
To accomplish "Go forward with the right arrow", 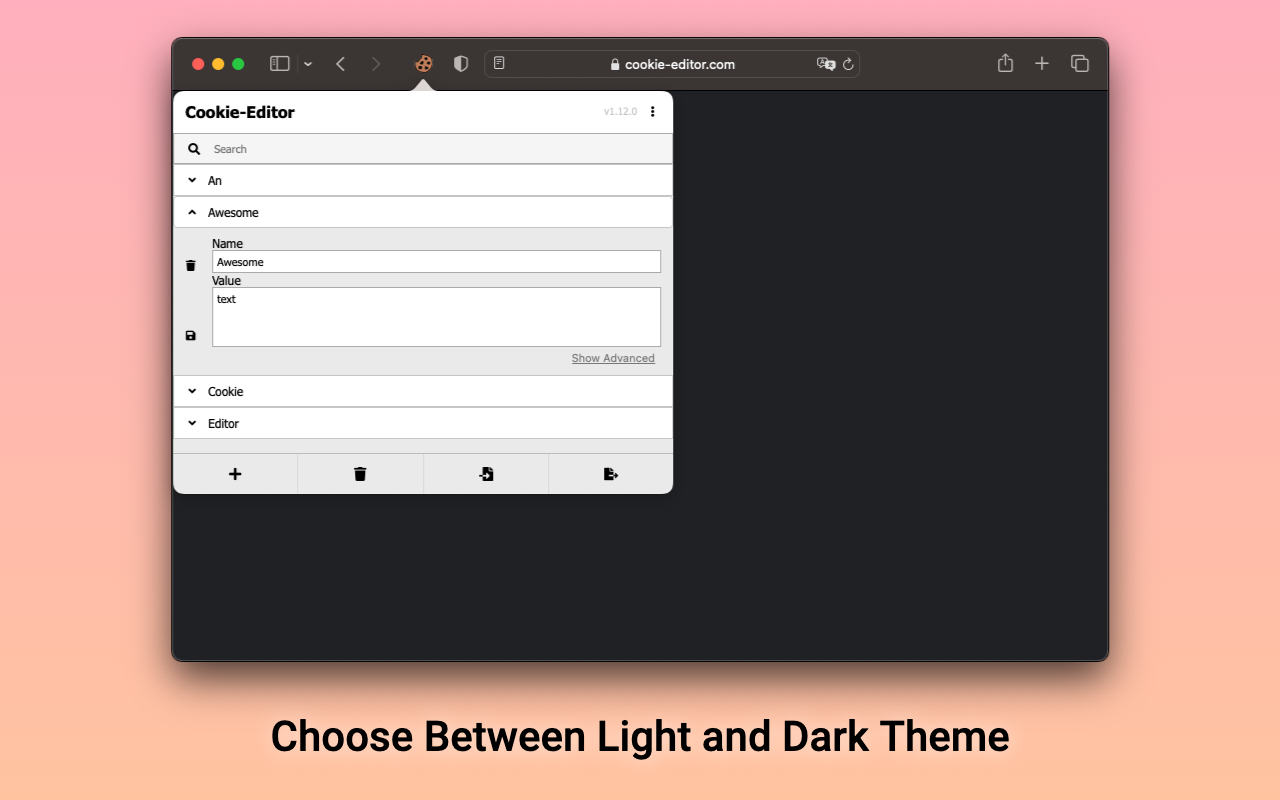I will (376, 64).
